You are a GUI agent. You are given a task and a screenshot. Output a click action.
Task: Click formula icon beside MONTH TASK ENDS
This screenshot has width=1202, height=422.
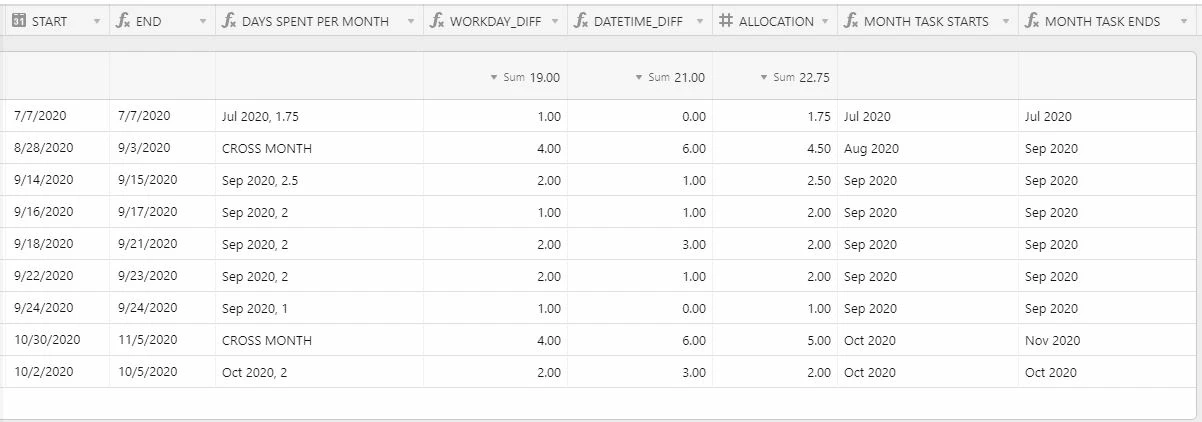(1032, 21)
